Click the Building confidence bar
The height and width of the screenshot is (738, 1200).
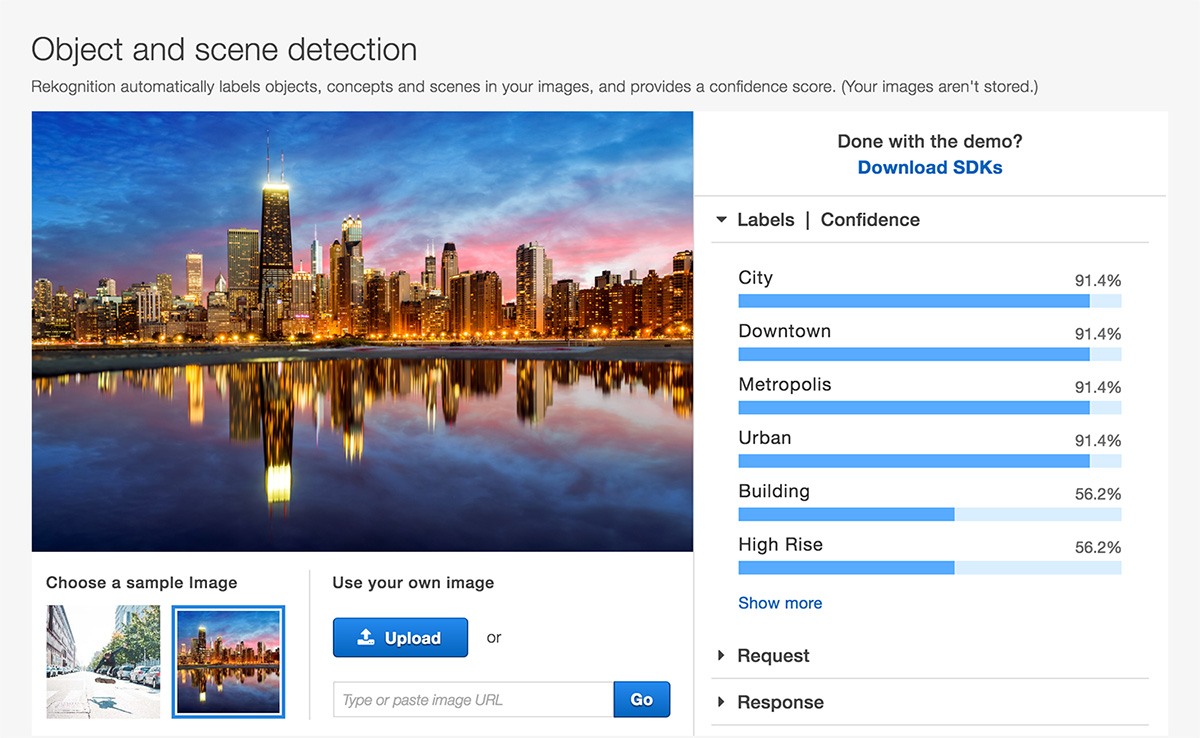click(x=929, y=514)
